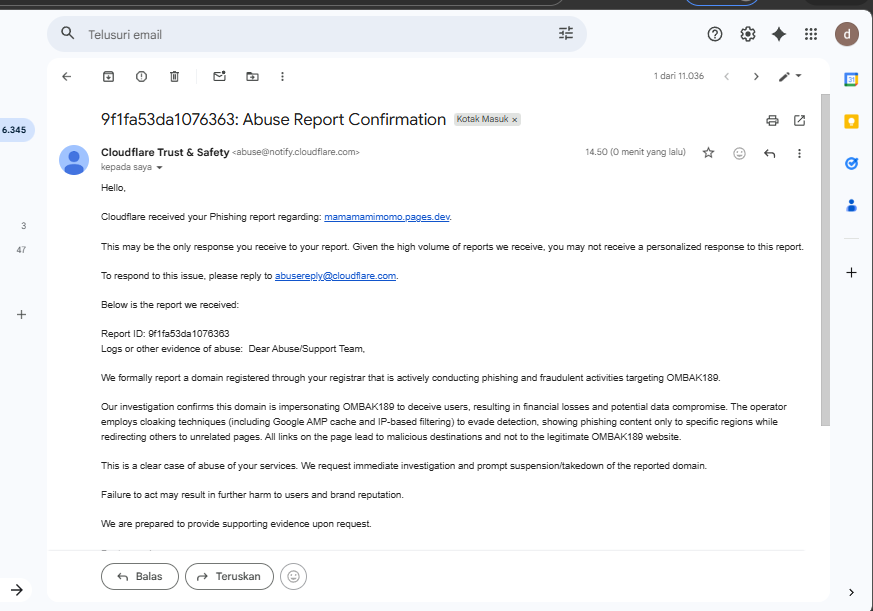Archive this email
873x611 pixels.
pyautogui.click(x=109, y=76)
